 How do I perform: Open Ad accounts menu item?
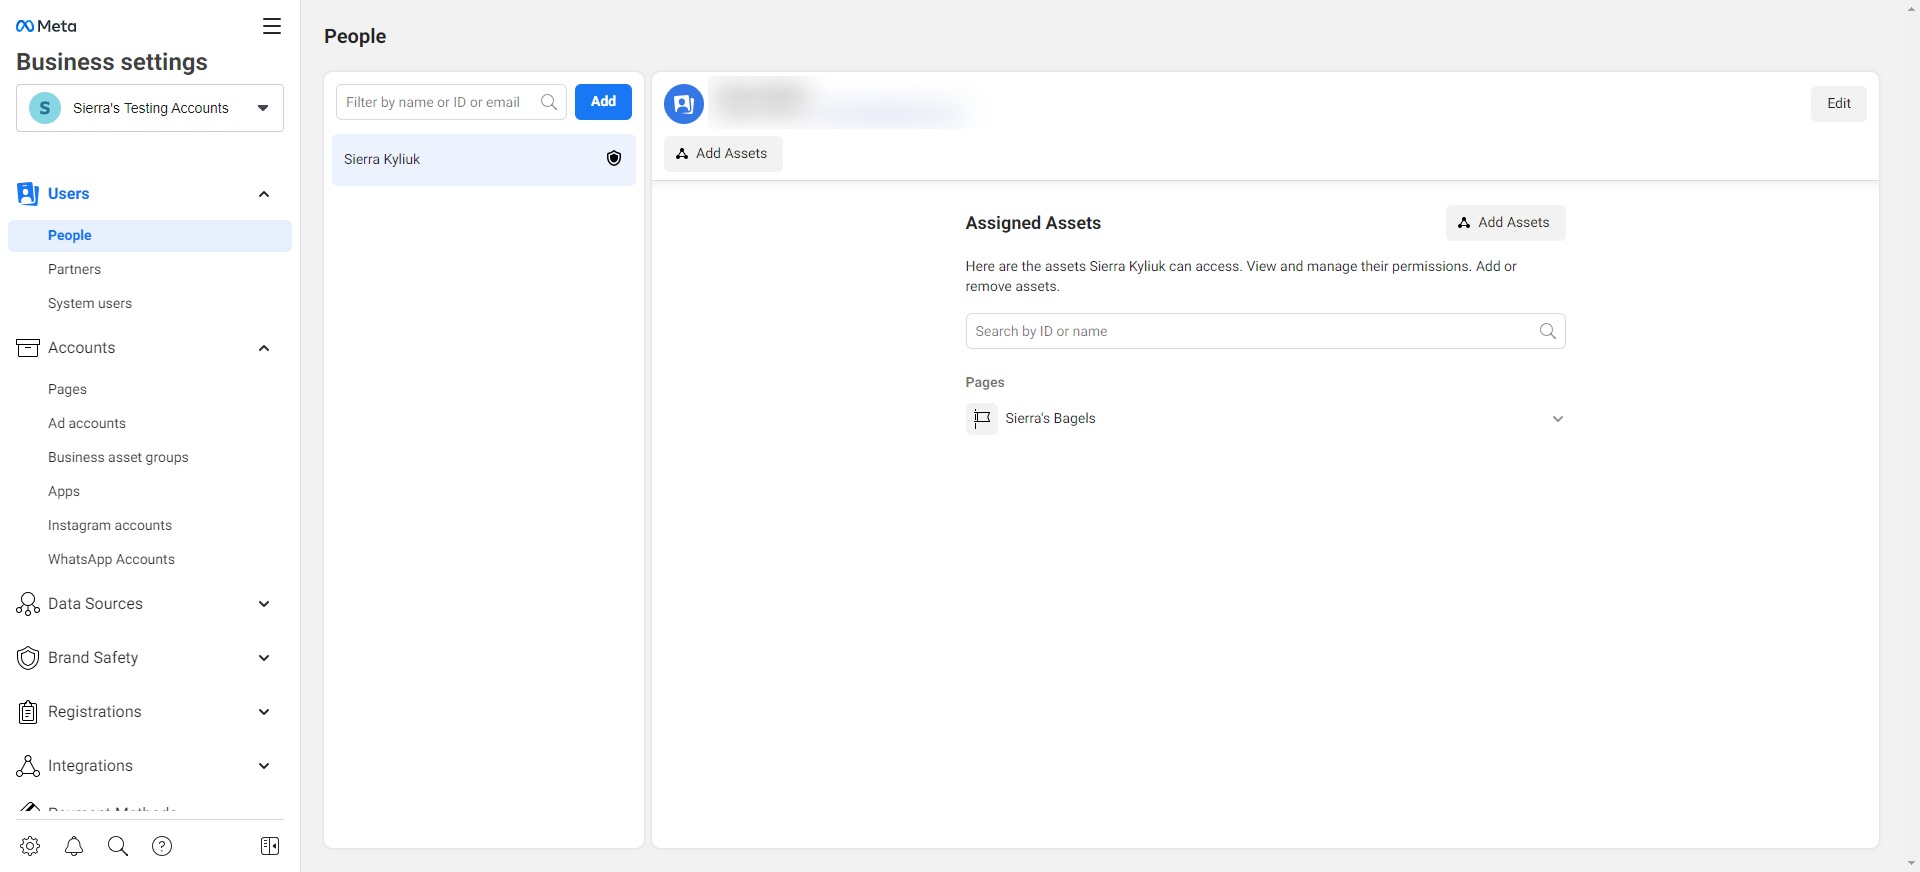tap(87, 424)
